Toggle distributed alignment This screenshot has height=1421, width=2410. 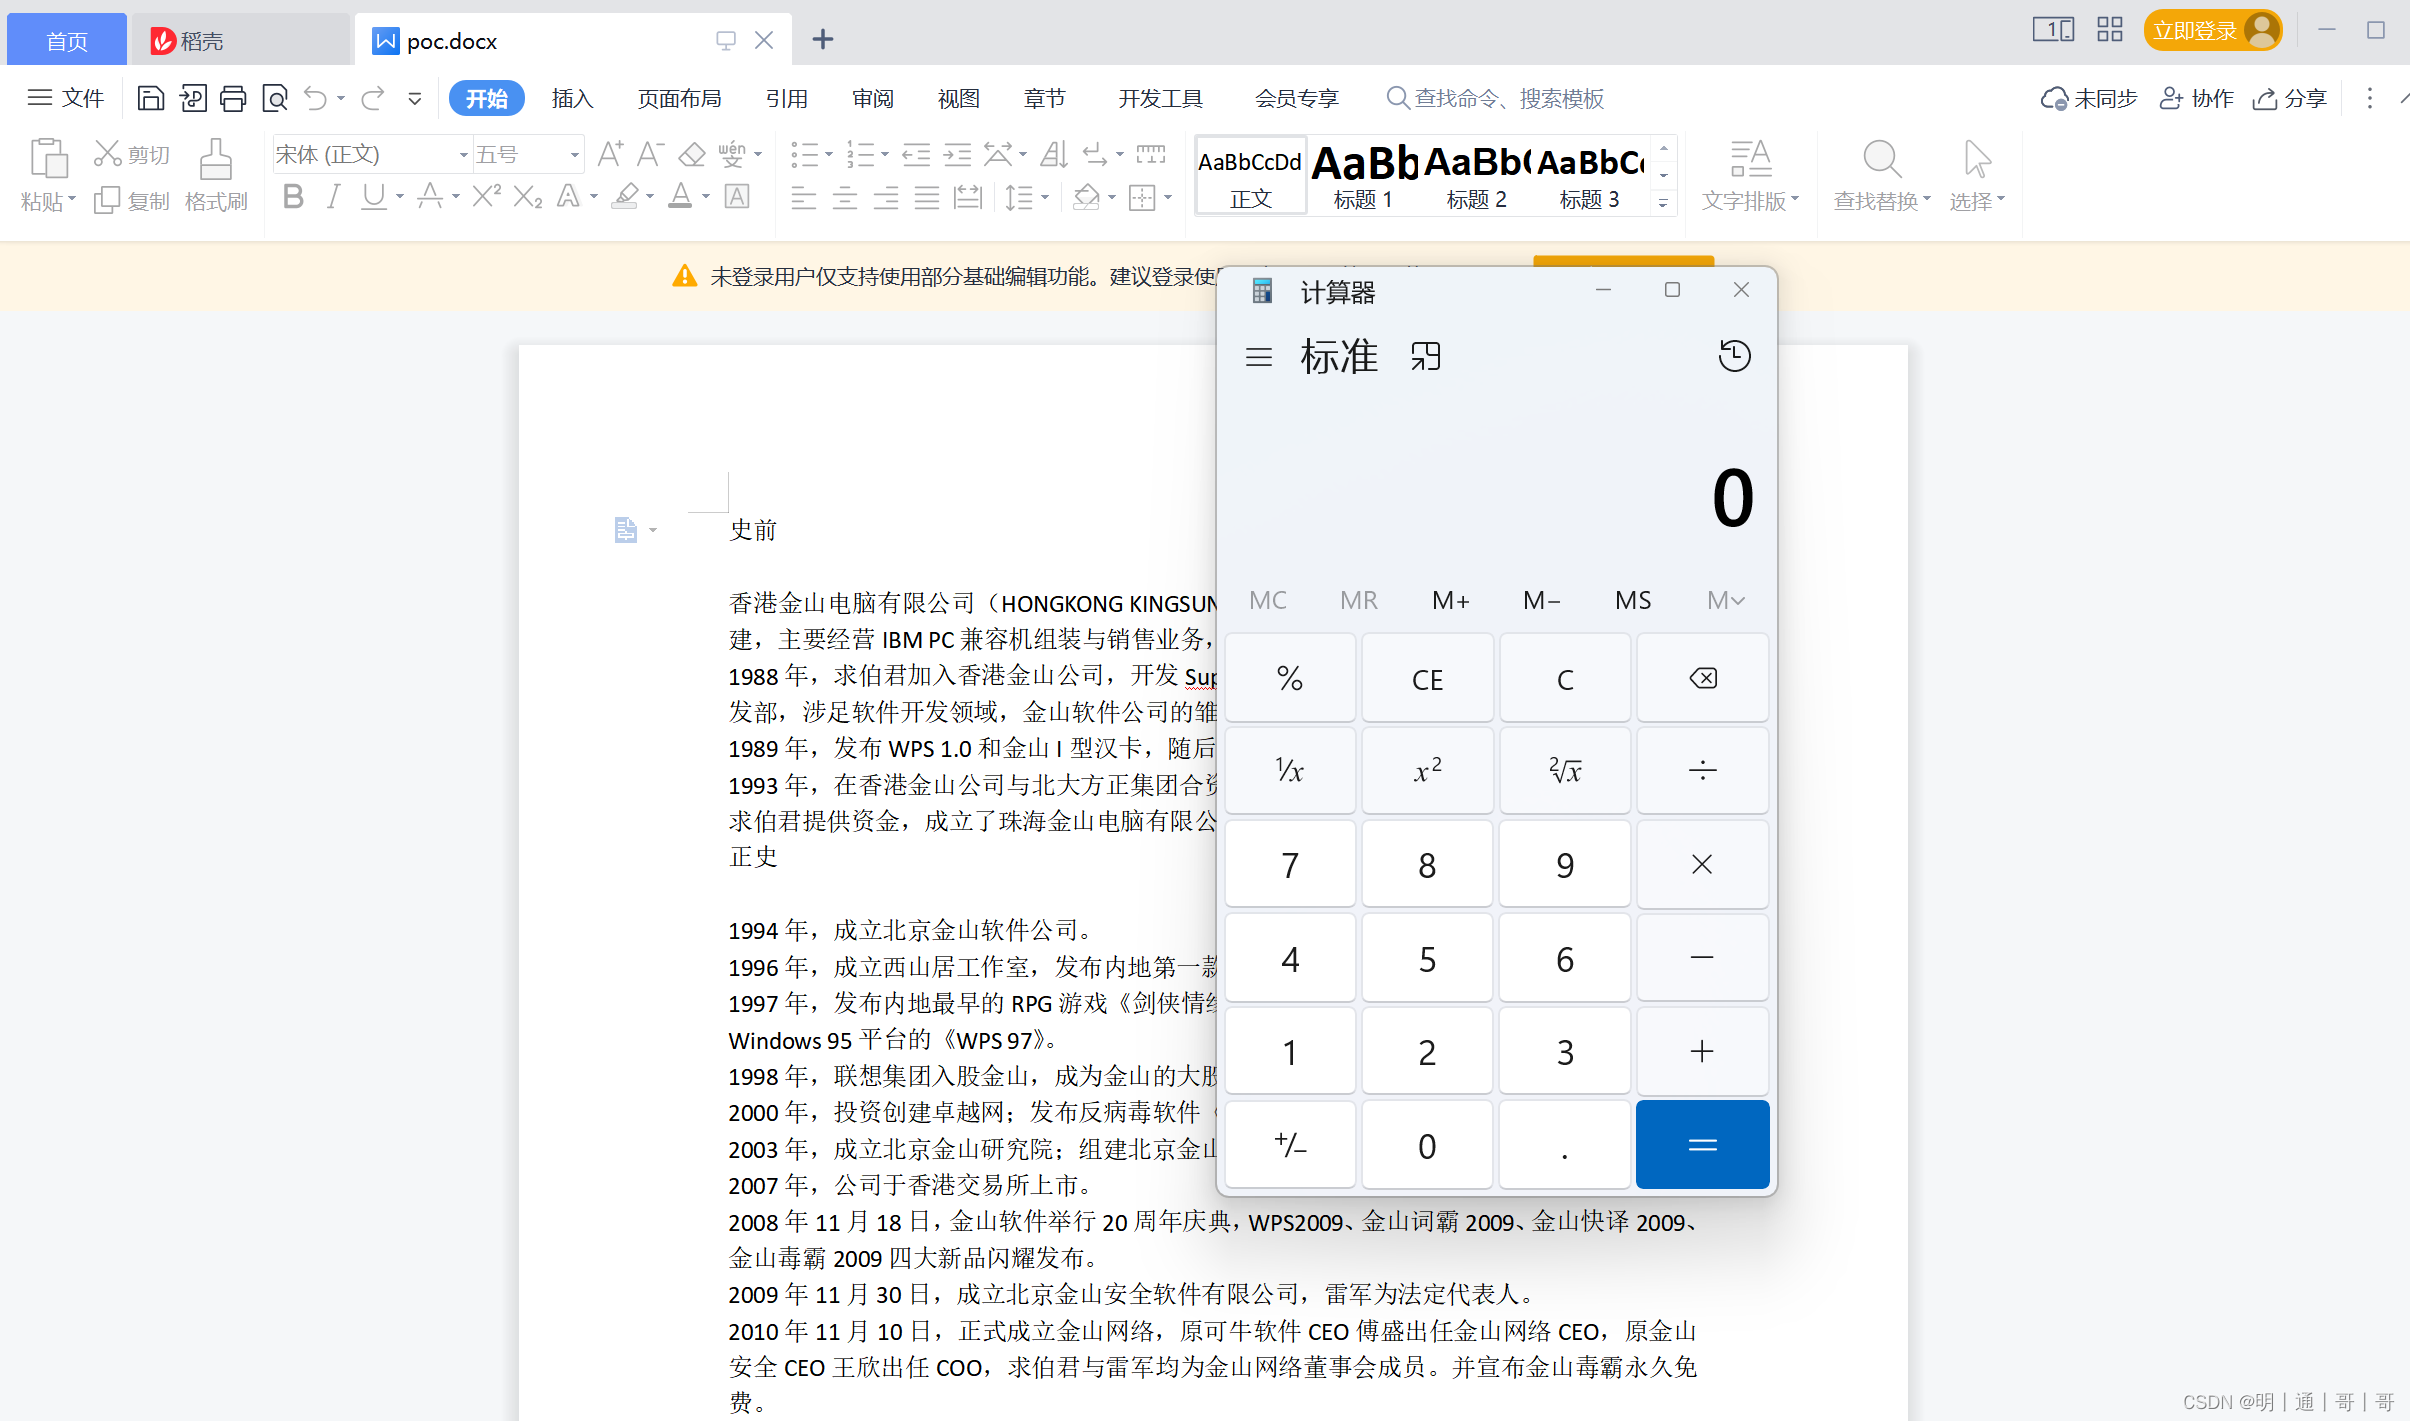coord(967,197)
